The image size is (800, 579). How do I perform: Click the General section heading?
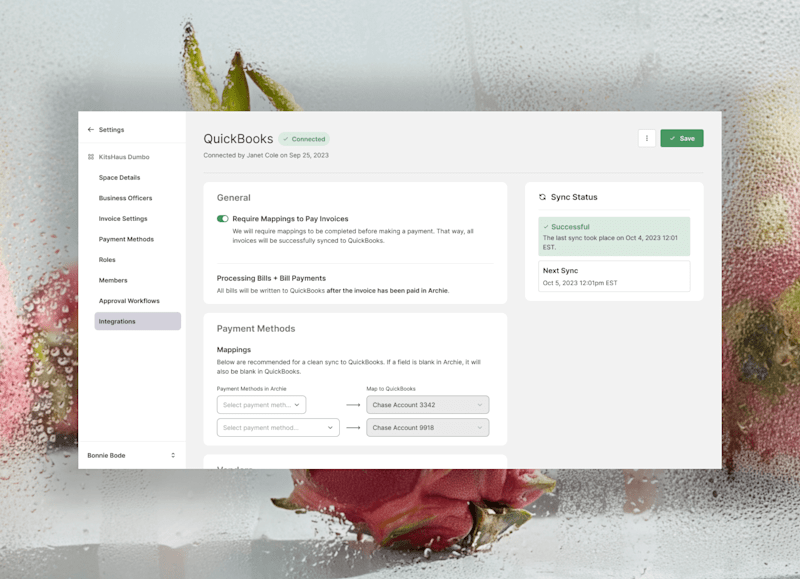[x=234, y=198]
